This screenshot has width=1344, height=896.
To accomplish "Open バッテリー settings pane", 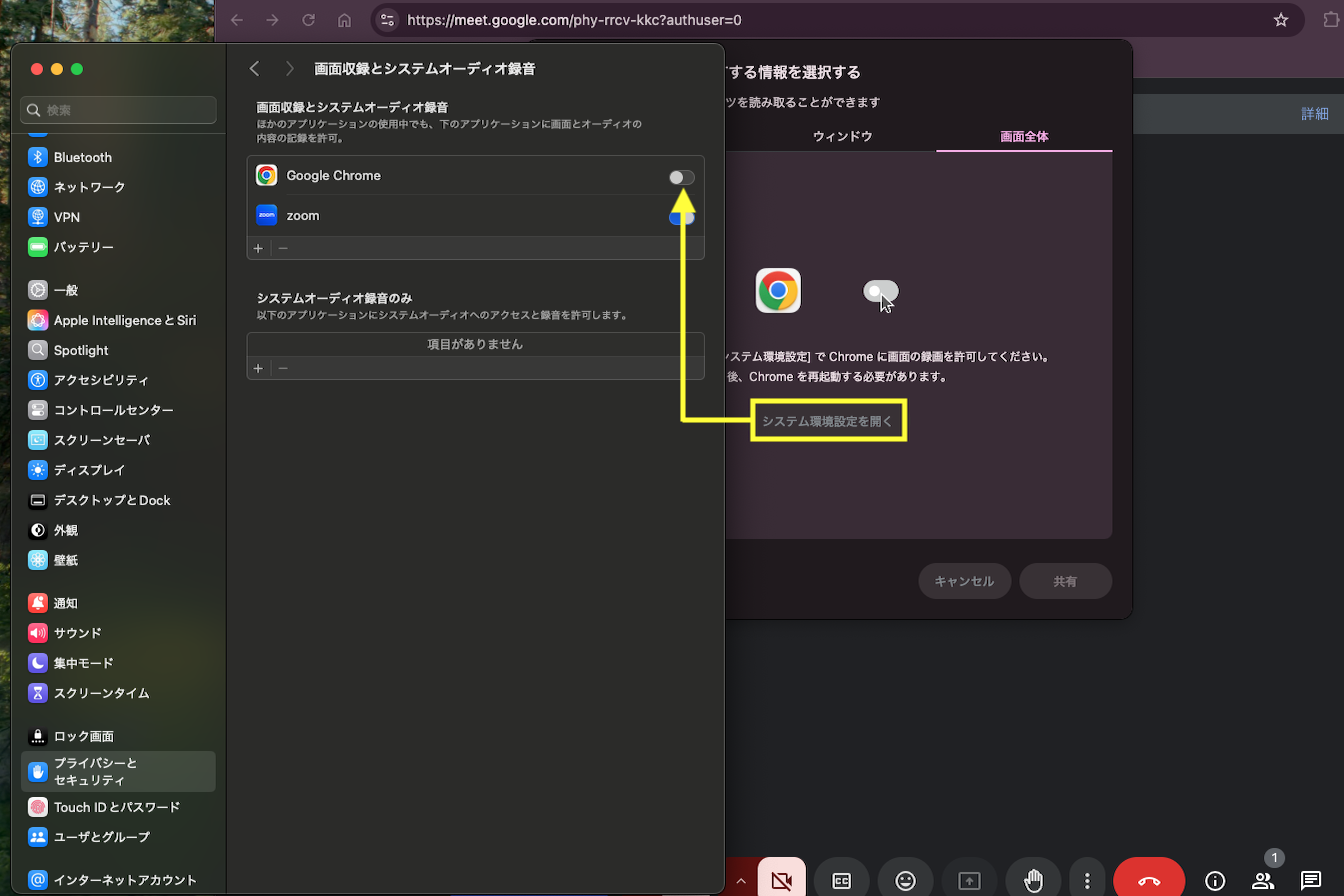I will coord(118,247).
